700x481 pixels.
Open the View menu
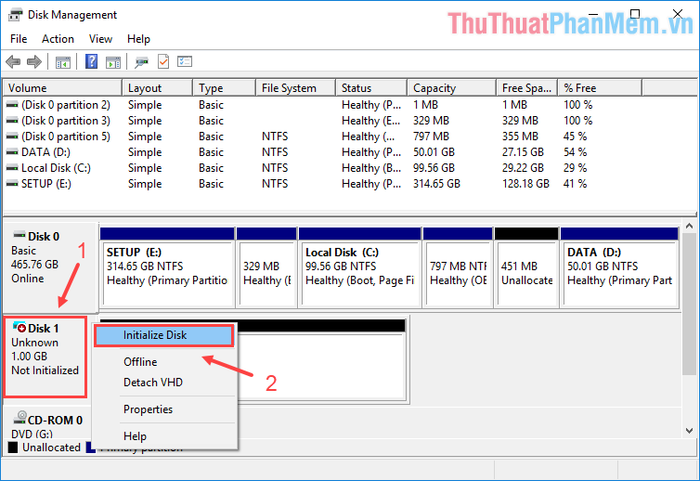click(x=100, y=39)
